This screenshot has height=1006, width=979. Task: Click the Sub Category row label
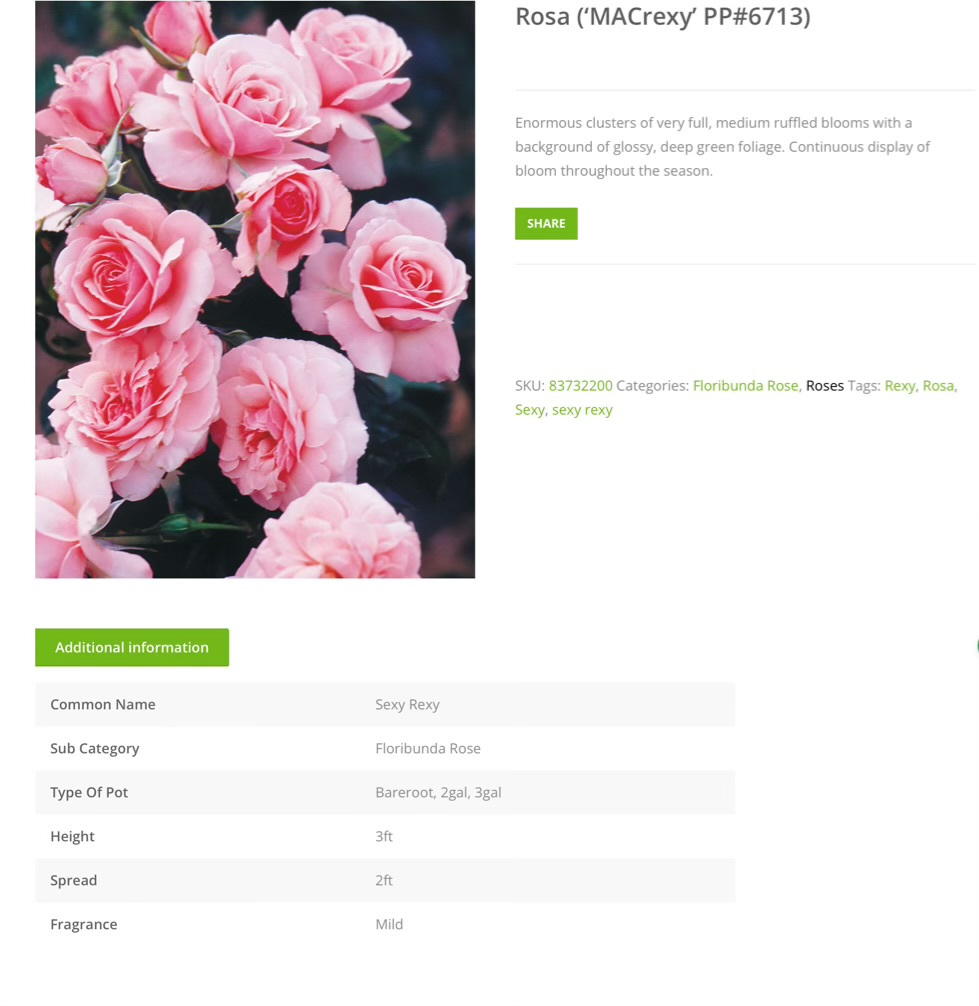tap(94, 749)
